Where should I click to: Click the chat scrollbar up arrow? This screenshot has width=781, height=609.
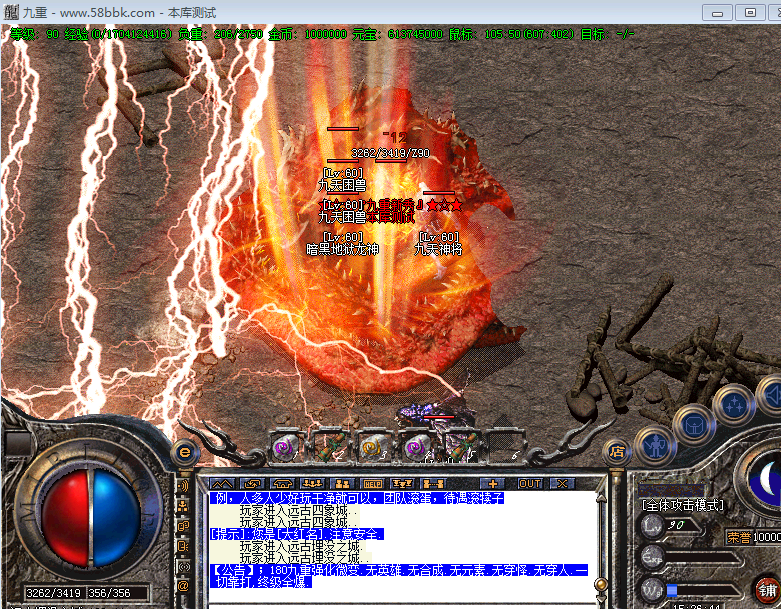click(601, 498)
